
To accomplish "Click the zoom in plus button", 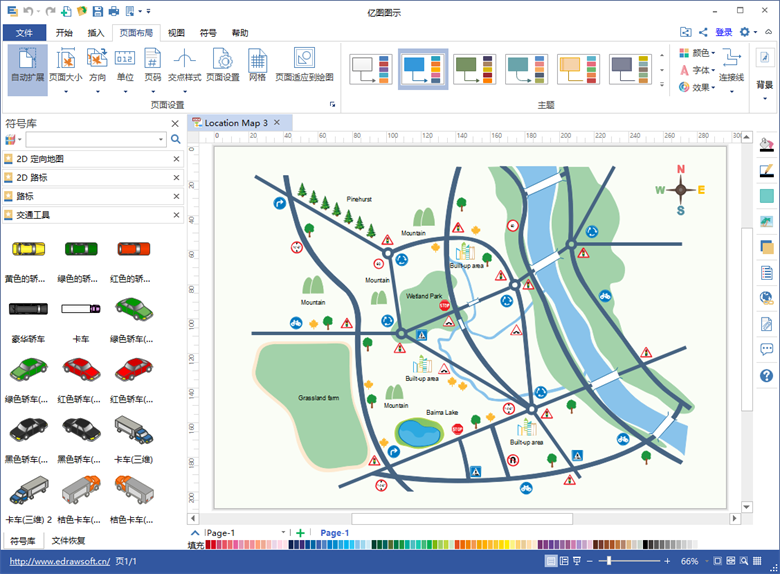I will coord(667,561).
